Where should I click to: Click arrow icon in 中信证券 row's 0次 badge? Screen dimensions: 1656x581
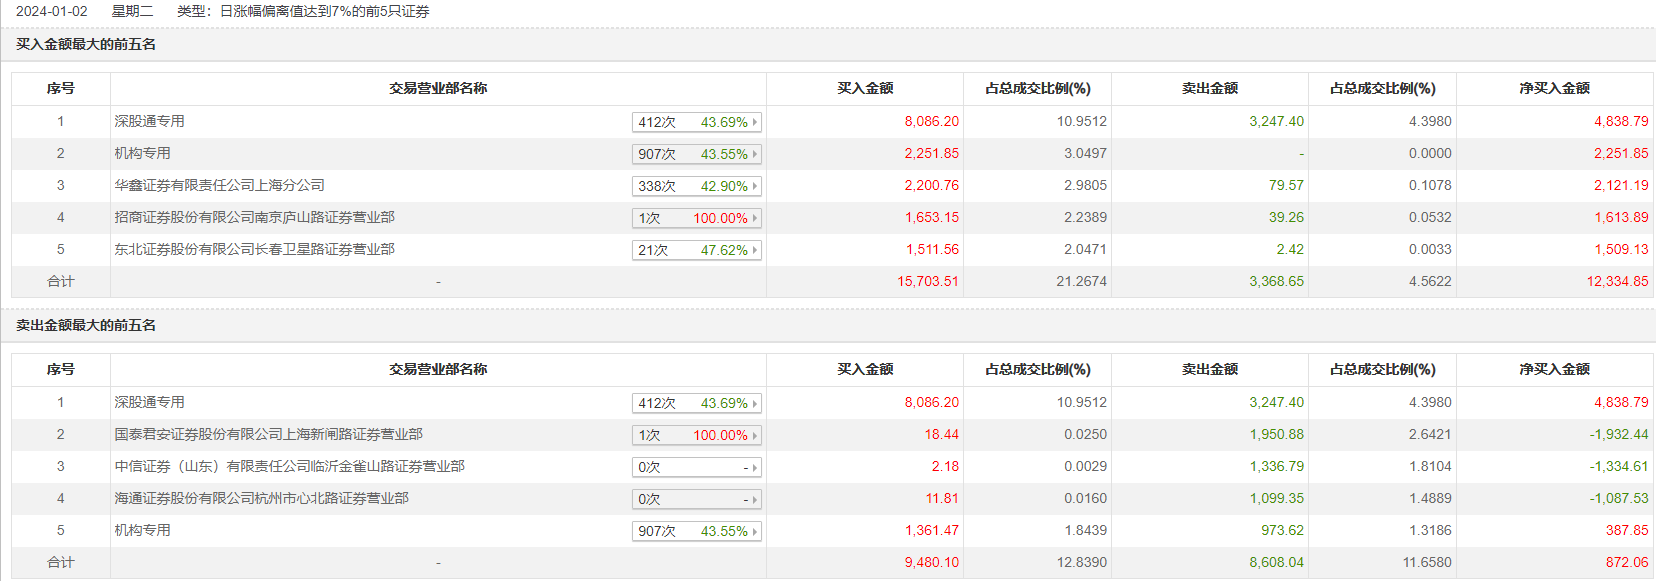pyautogui.click(x=755, y=467)
